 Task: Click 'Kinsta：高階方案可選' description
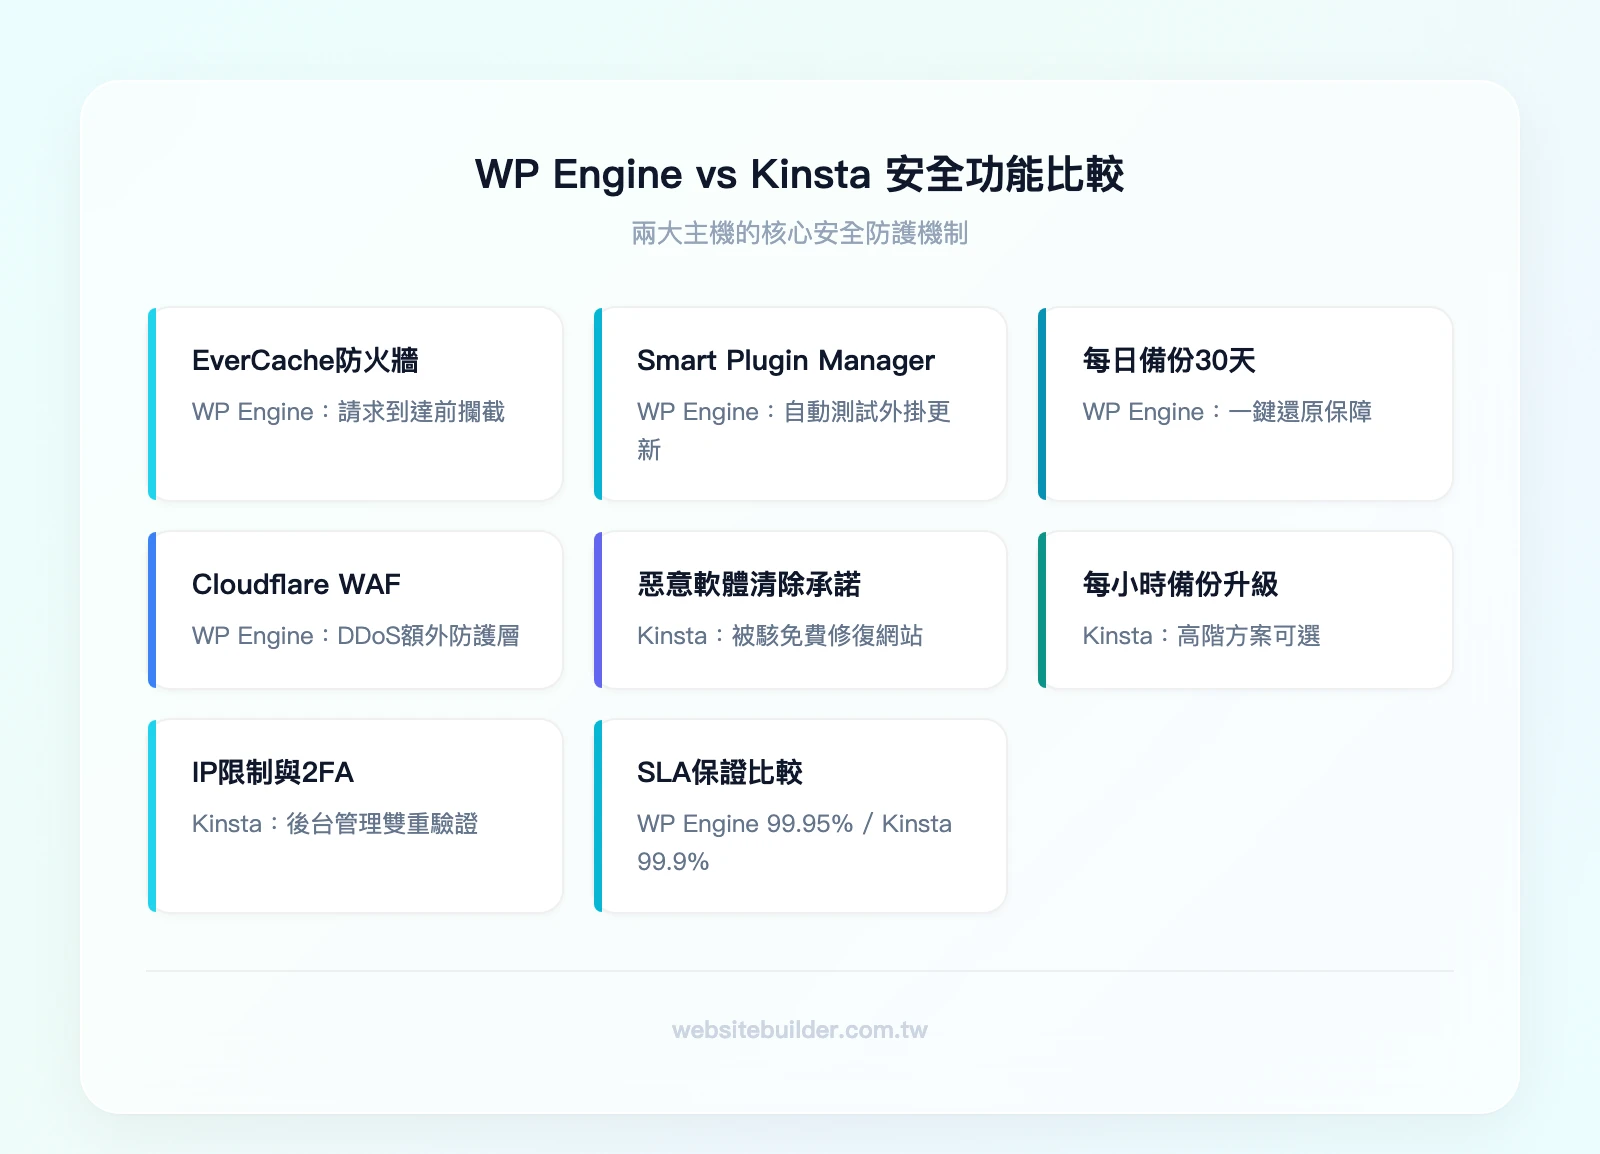pyautogui.click(x=1202, y=636)
